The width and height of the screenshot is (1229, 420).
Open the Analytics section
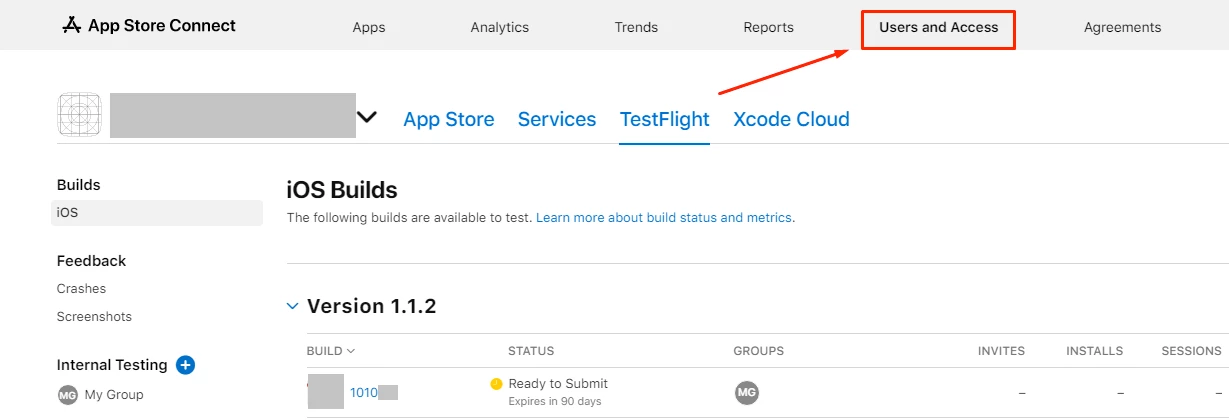pos(500,28)
